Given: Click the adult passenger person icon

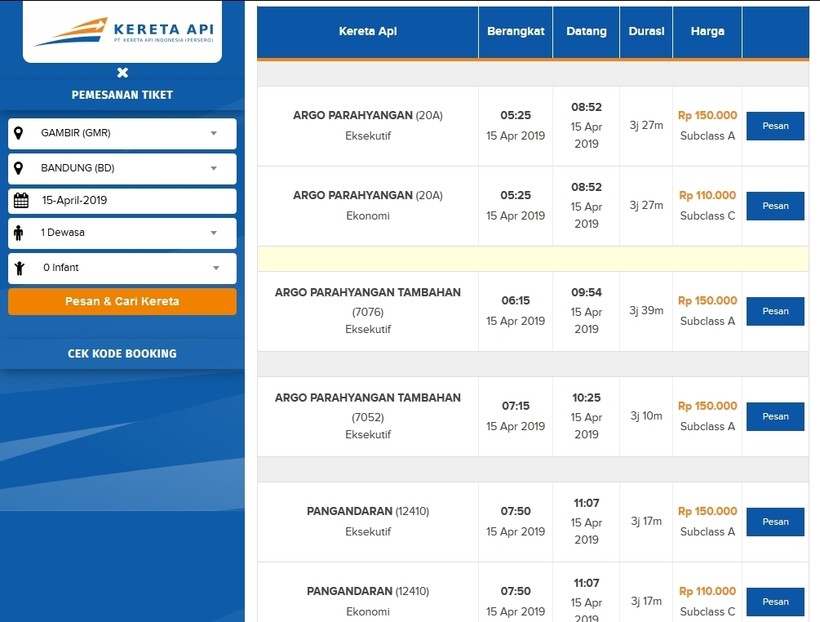Looking at the screenshot, I should pyautogui.click(x=19, y=233).
